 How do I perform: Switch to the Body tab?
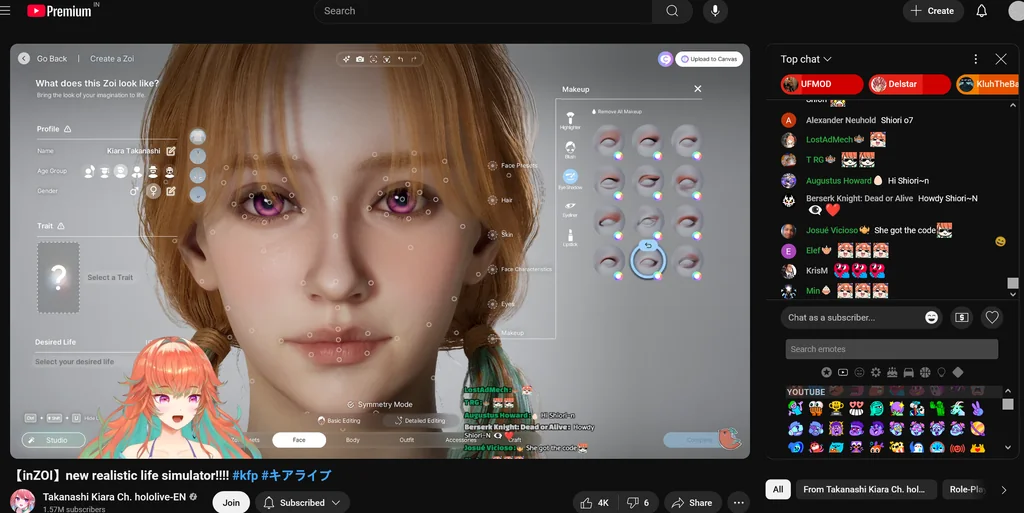tap(353, 440)
